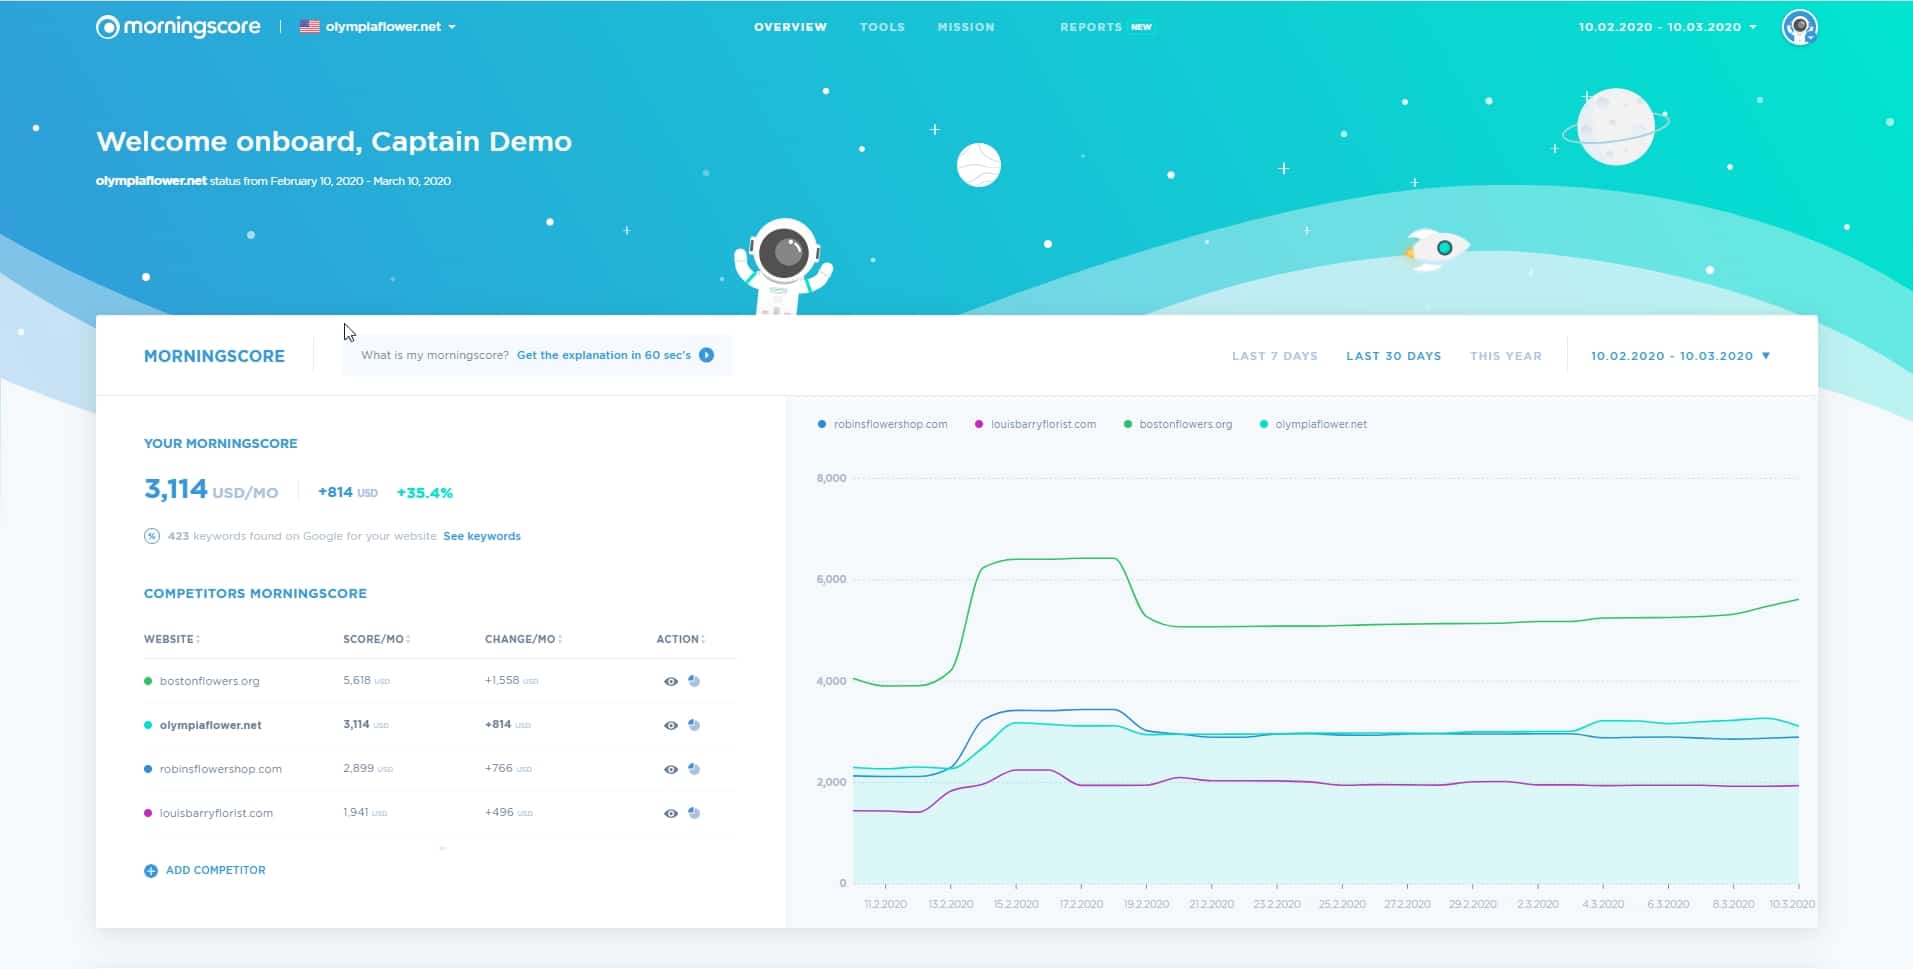Image resolution: width=1913 pixels, height=969 pixels.
Task: Select the LAST 7 DAYS range
Action: point(1274,356)
